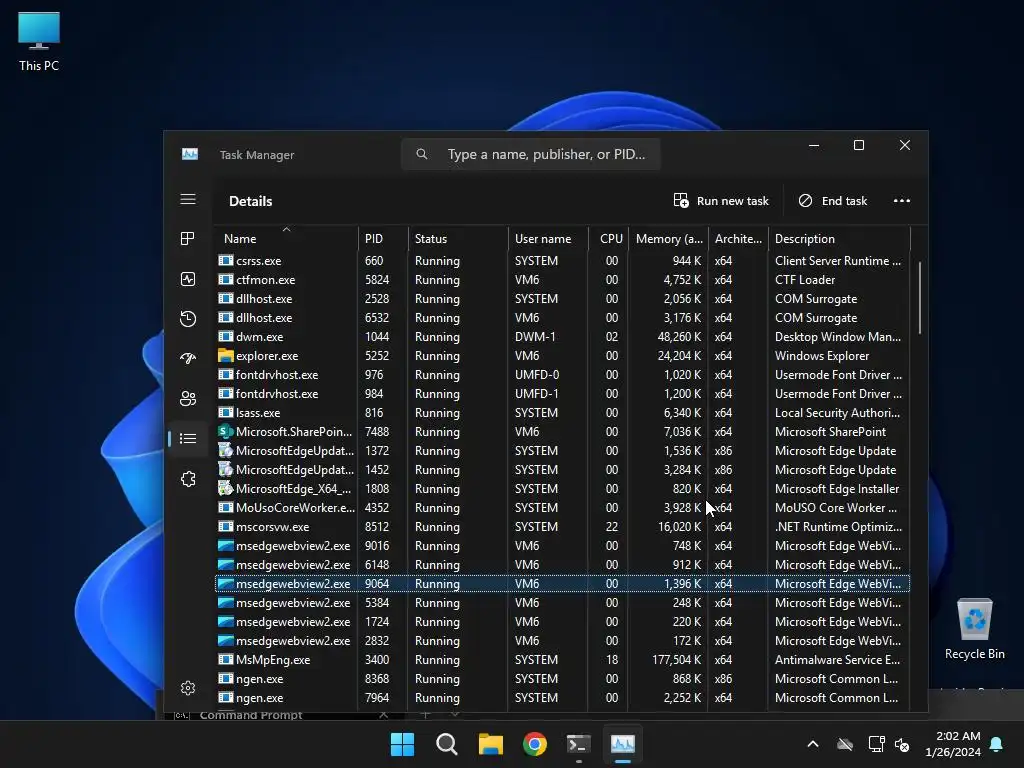Click the DWM-1 user name cell

coord(535,337)
